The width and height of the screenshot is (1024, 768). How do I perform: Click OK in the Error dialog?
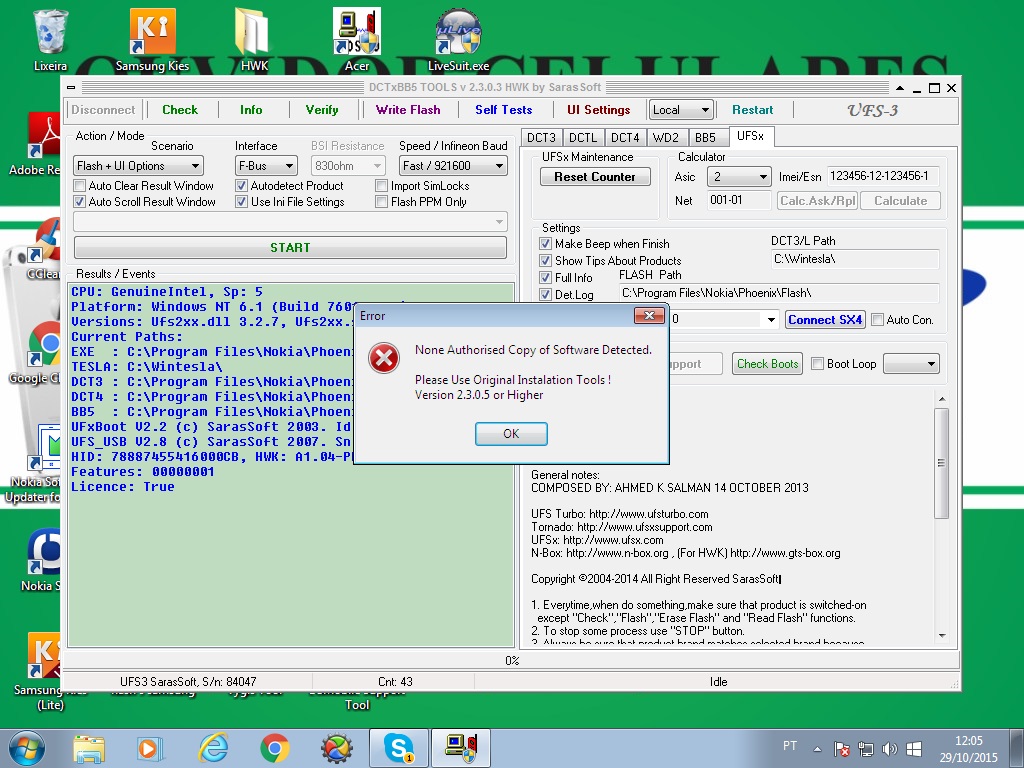(511, 434)
